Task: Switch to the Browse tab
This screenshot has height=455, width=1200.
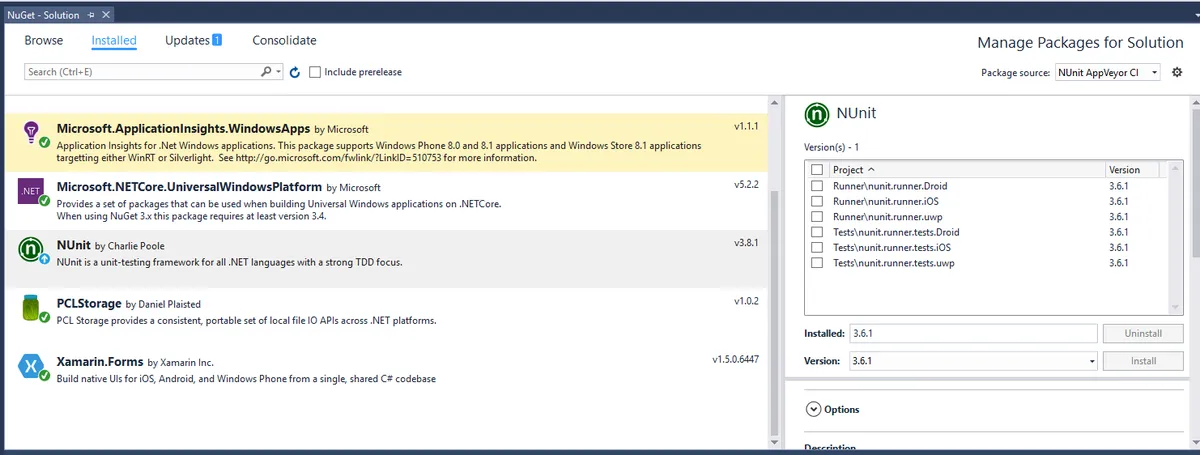Action: (44, 40)
